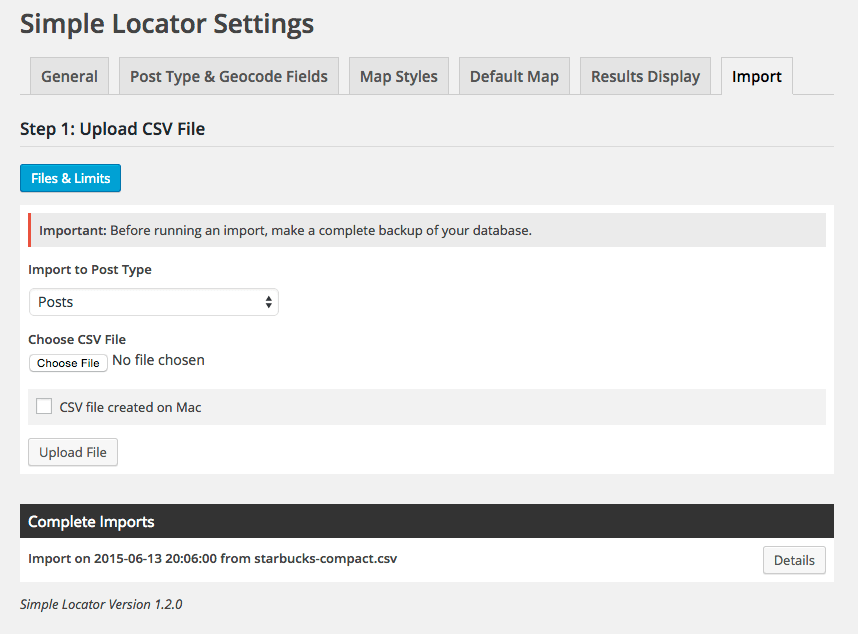Click the starbucks-compact.csv import entry text

(212, 559)
